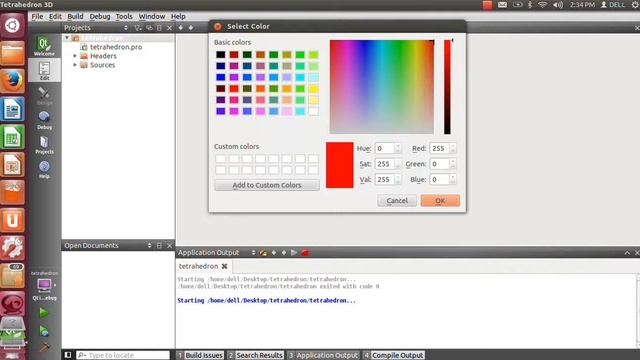This screenshot has height=360, width=640.
Task: Open Qt Creator Welcome mode
Action: click(x=44, y=46)
